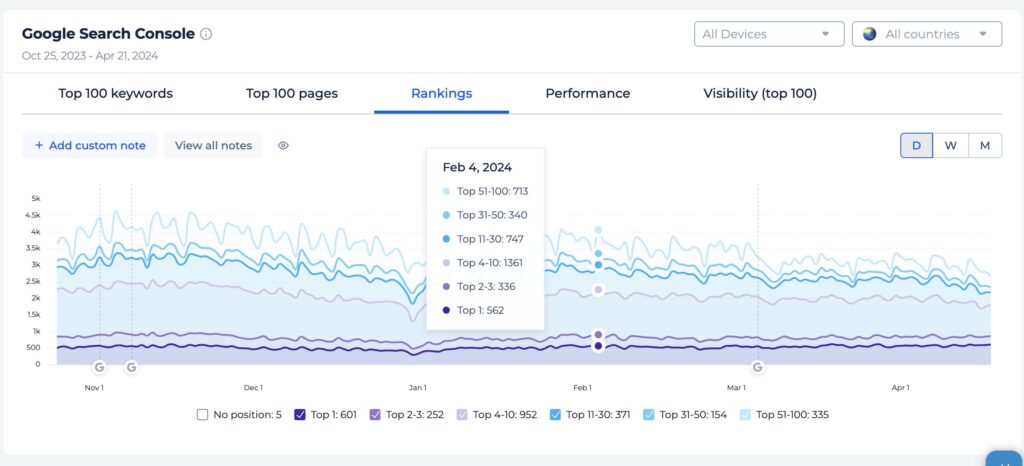Click the Top 51-100 data point on the chart
The height and width of the screenshot is (466, 1024).
point(598,230)
